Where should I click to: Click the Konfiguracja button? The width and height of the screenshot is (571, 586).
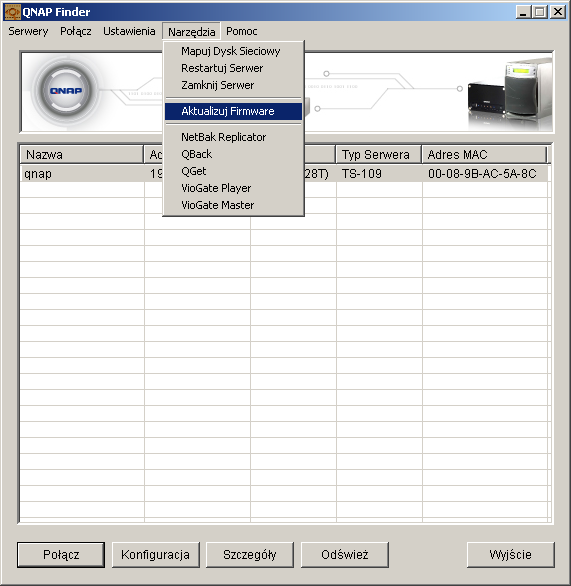pyautogui.click(x=155, y=555)
